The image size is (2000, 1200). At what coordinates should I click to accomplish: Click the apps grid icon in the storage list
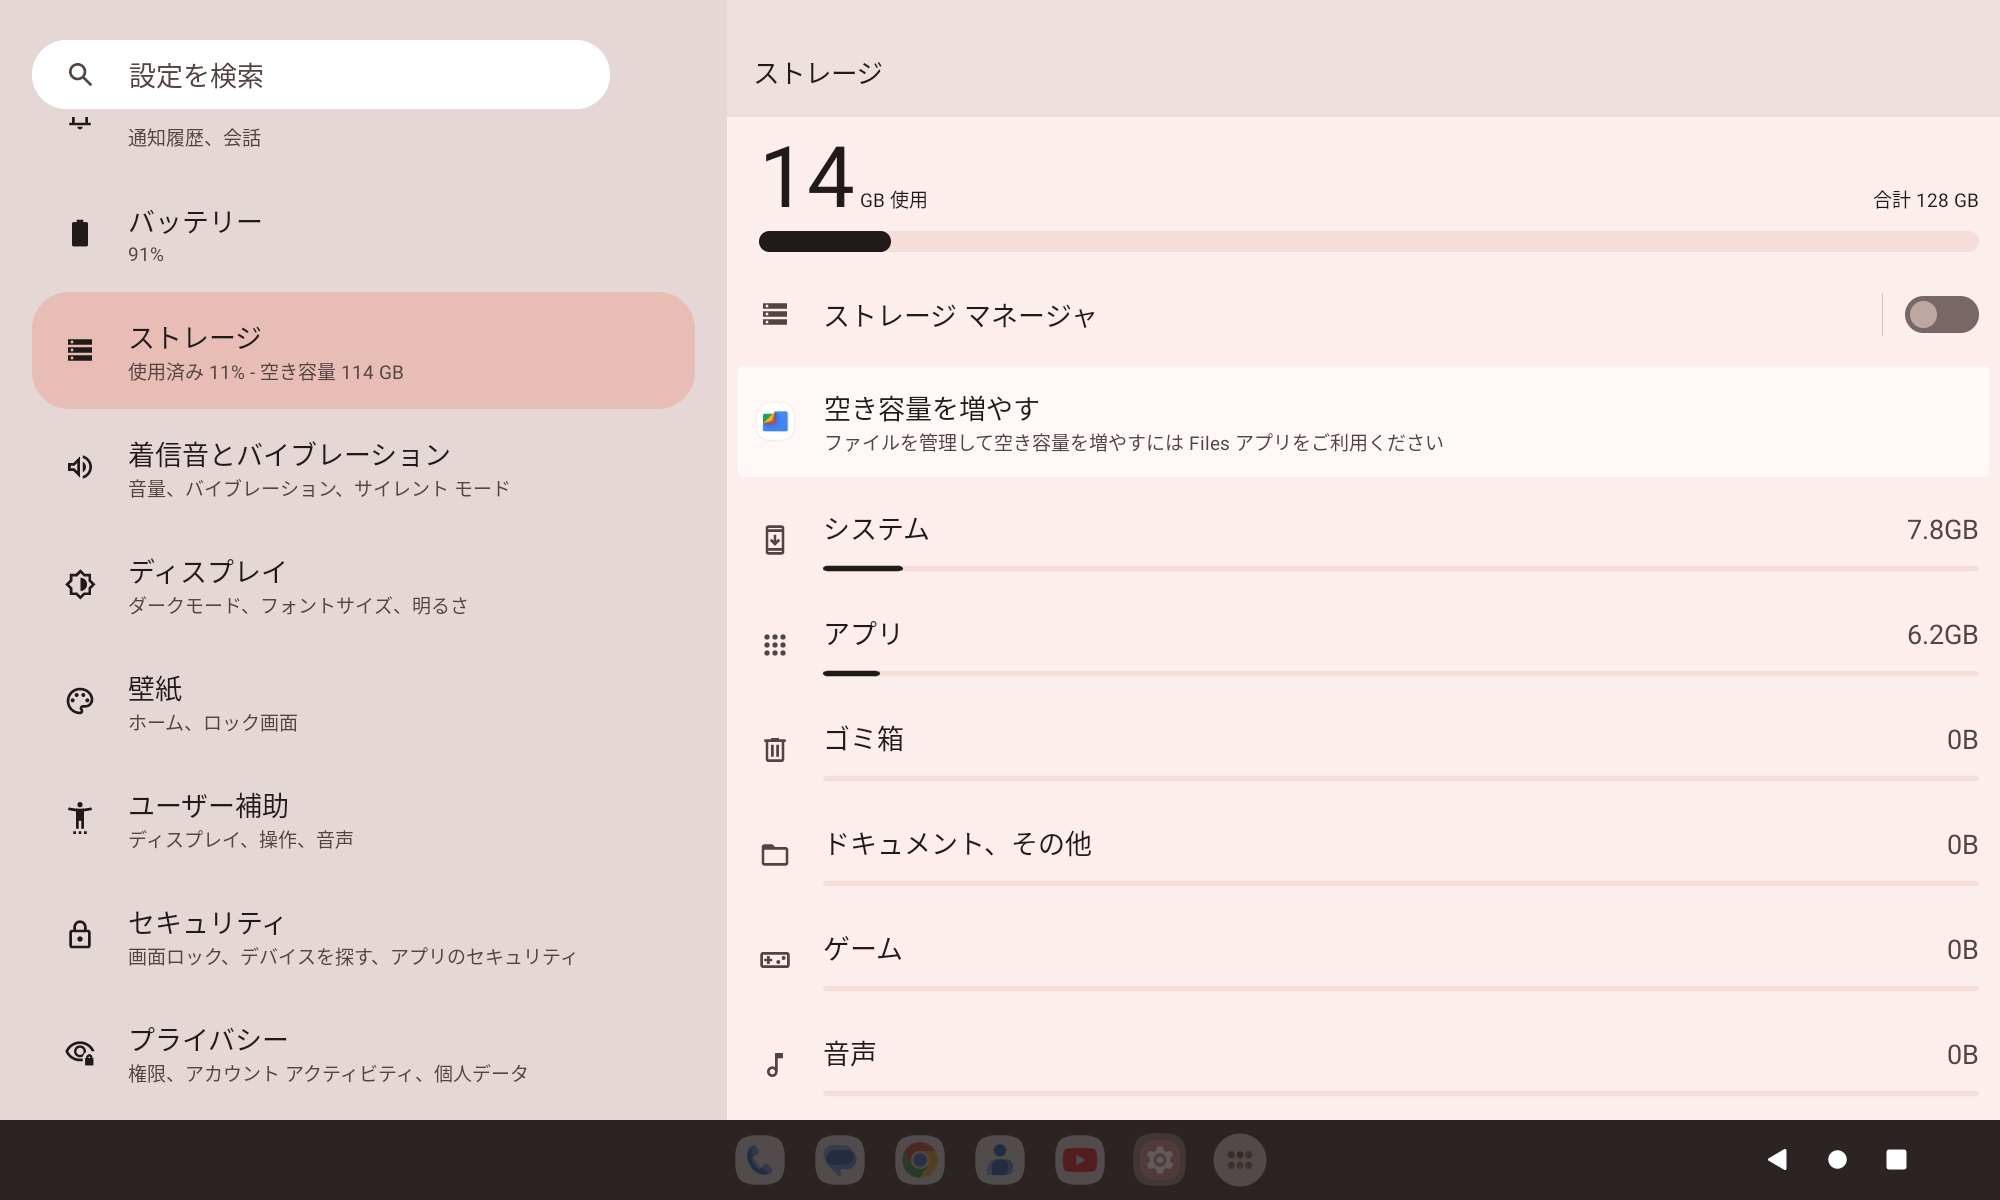click(775, 645)
